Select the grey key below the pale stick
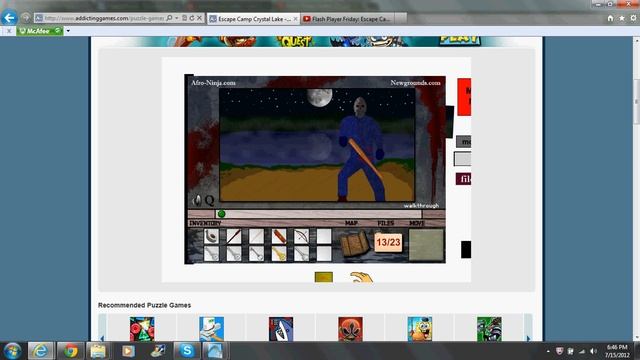Screen dimensions: 640x360 click(256, 254)
